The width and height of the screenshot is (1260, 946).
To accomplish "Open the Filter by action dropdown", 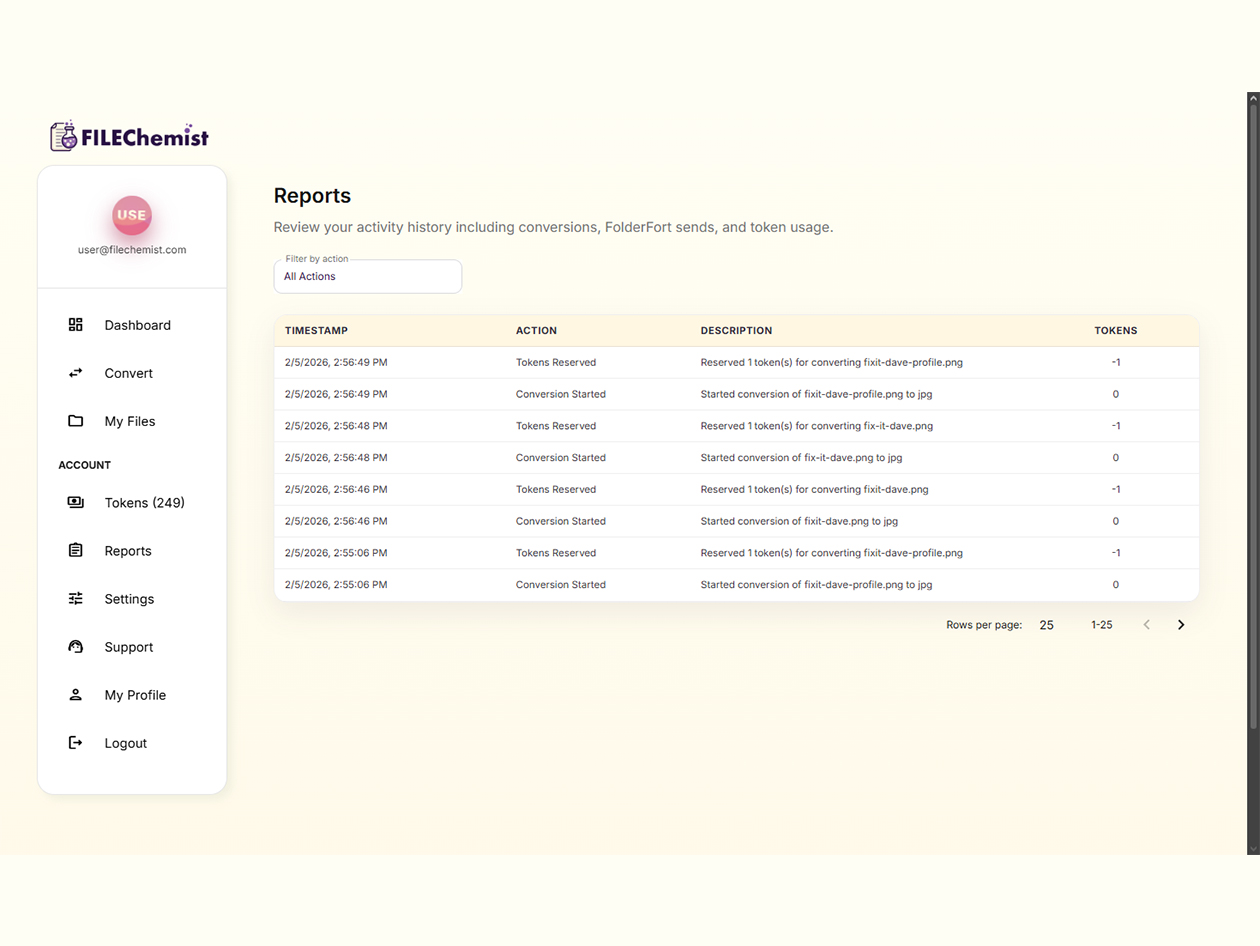I will (367, 276).
